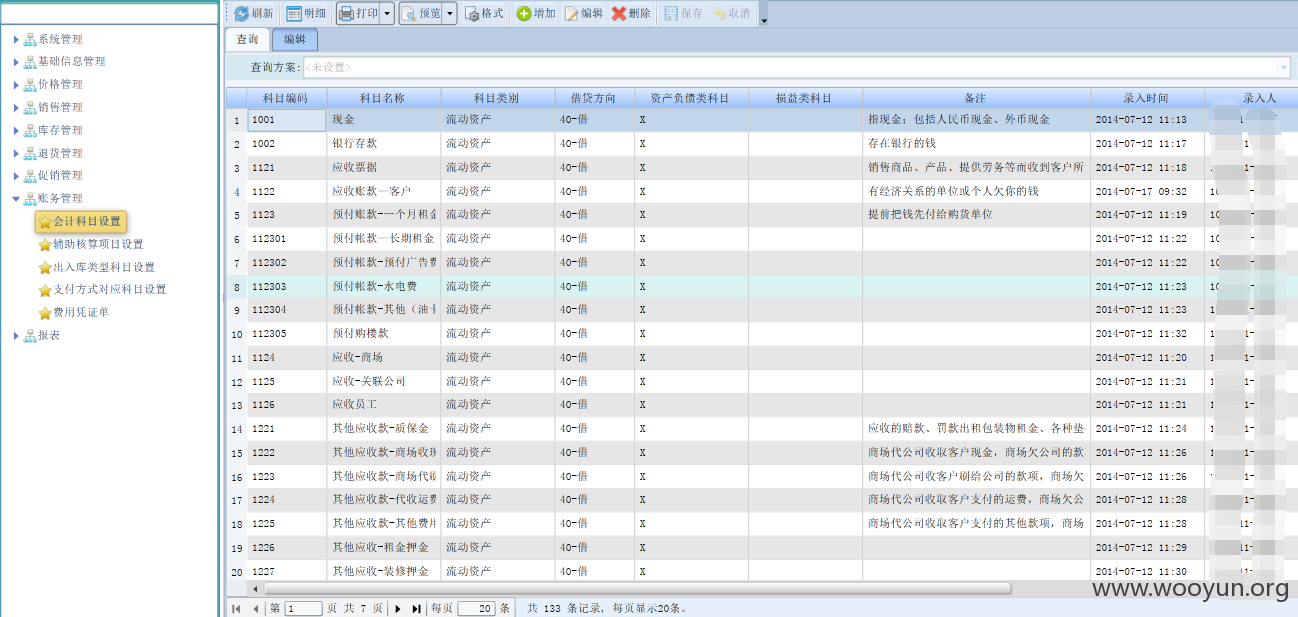Open the toolbar overflow arrow after 取消

pyautogui.click(x=764, y=19)
